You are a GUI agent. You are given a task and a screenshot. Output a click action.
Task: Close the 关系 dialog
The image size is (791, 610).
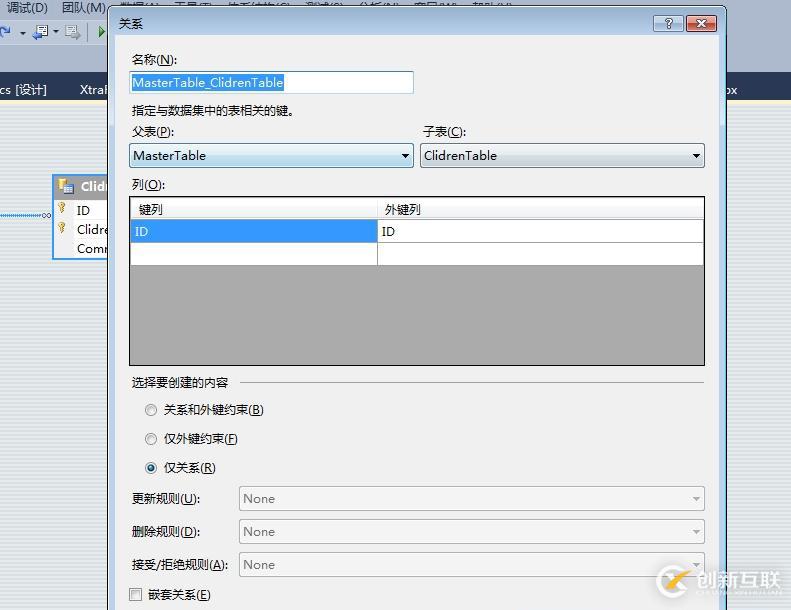coord(701,23)
